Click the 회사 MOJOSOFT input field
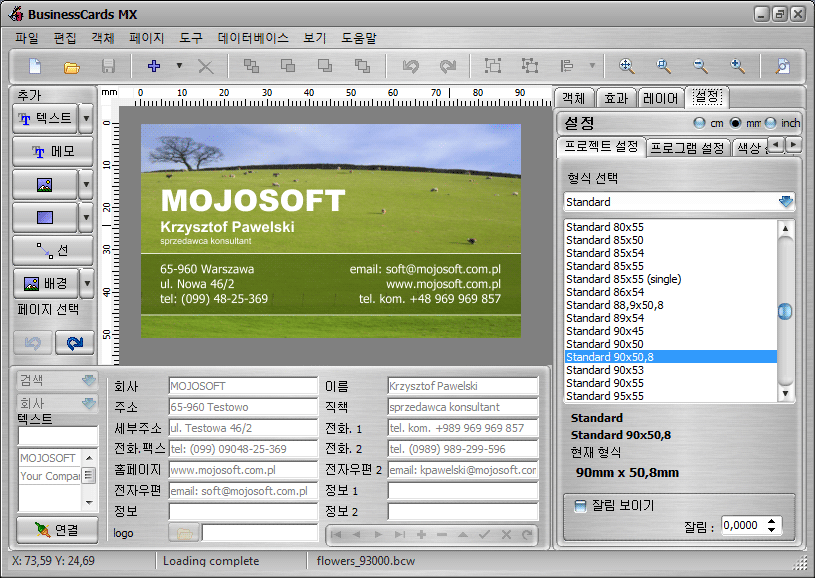Viewport: 815px width, 578px height. [x=243, y=386]
